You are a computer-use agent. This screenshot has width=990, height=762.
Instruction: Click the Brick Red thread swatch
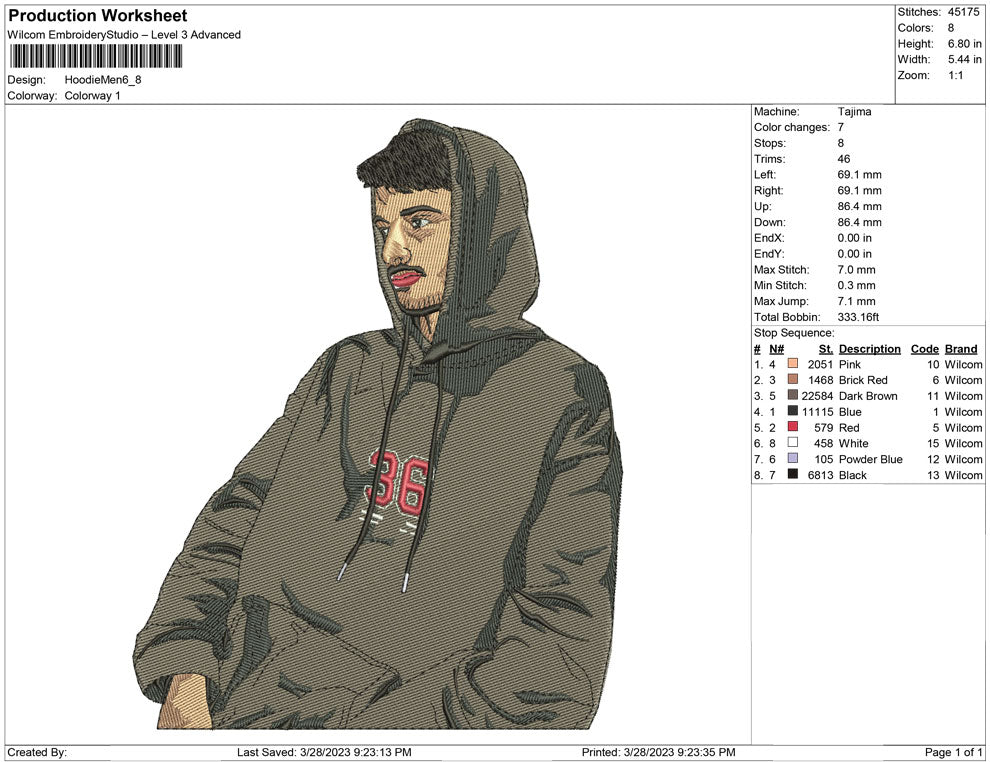(793, 380)
